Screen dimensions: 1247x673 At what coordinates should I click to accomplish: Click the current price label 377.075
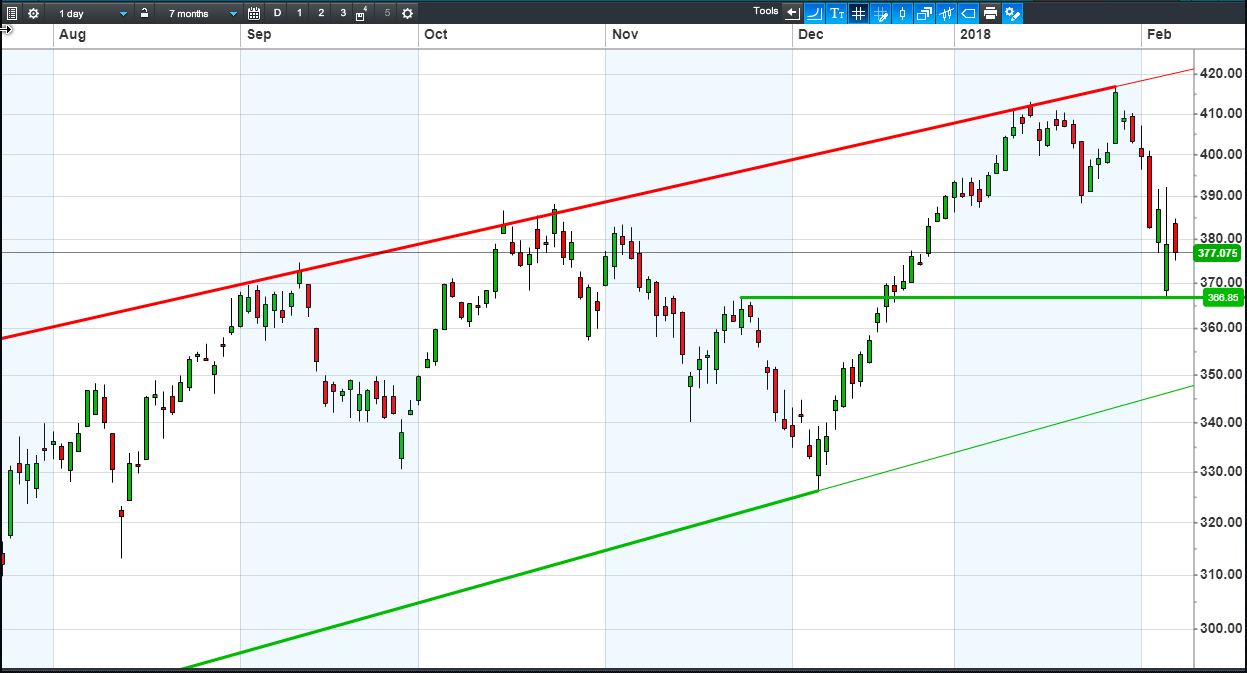1219,253
